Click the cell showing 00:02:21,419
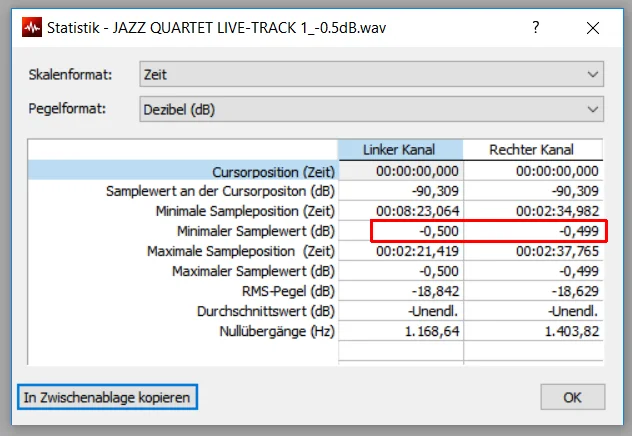The height and width of the screenshot is (436, 632). tap(401, 251)
